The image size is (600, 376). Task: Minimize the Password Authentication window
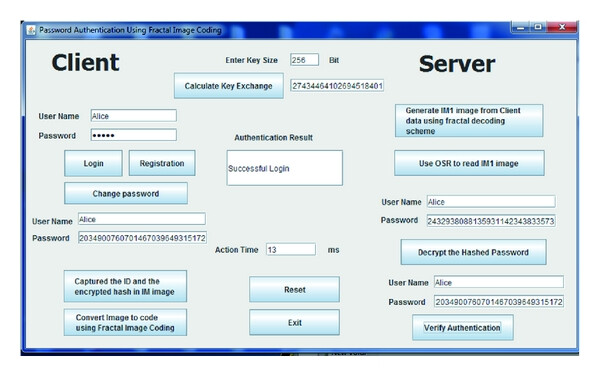tap(521, 28)
